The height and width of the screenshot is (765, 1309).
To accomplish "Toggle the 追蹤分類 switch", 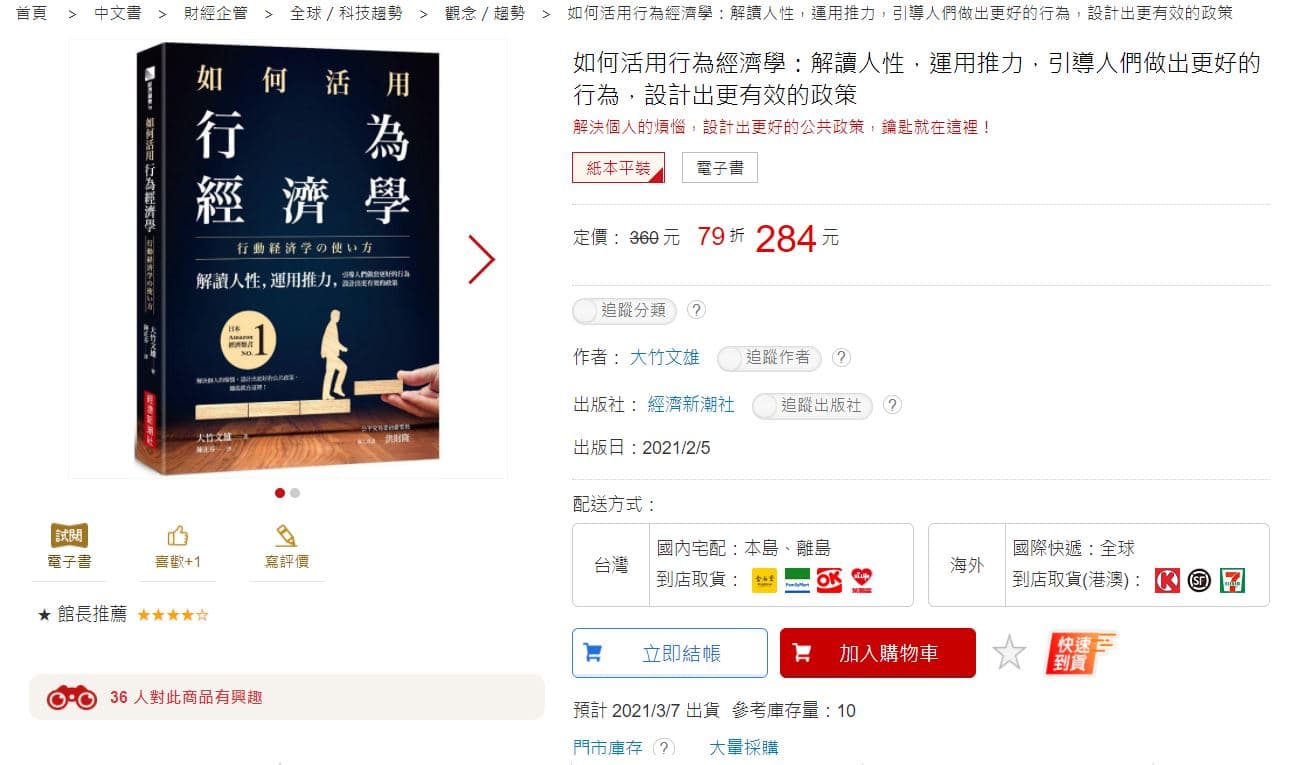I will click(625, 310).
